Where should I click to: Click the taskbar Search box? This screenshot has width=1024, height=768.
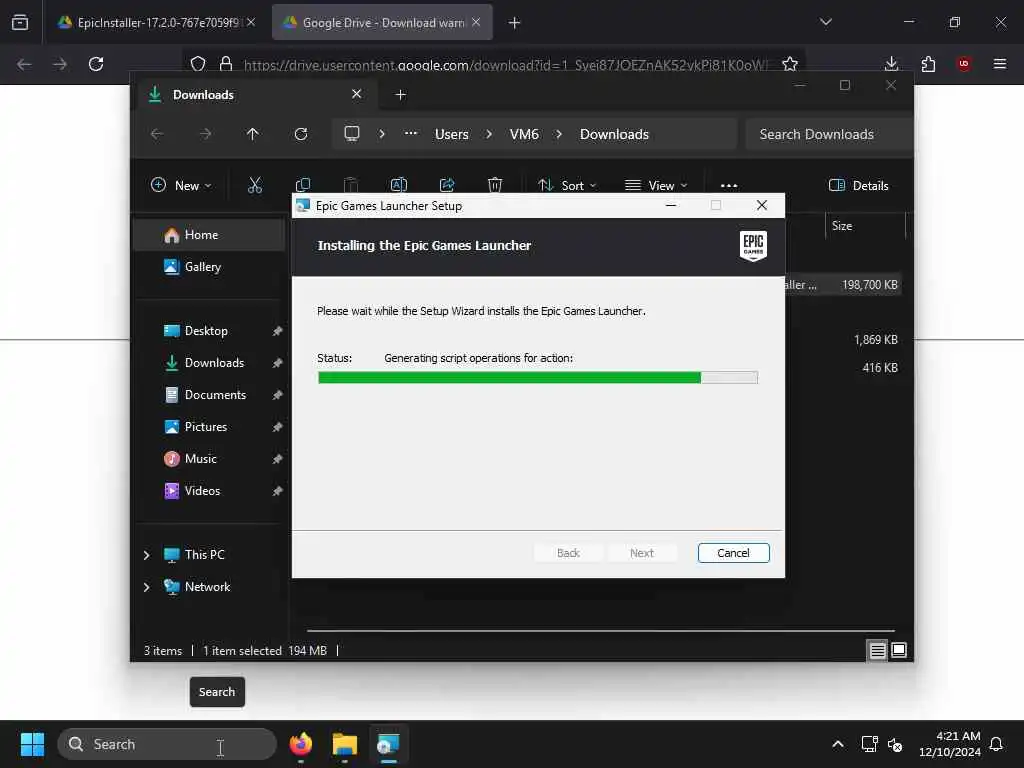[167, 744]
